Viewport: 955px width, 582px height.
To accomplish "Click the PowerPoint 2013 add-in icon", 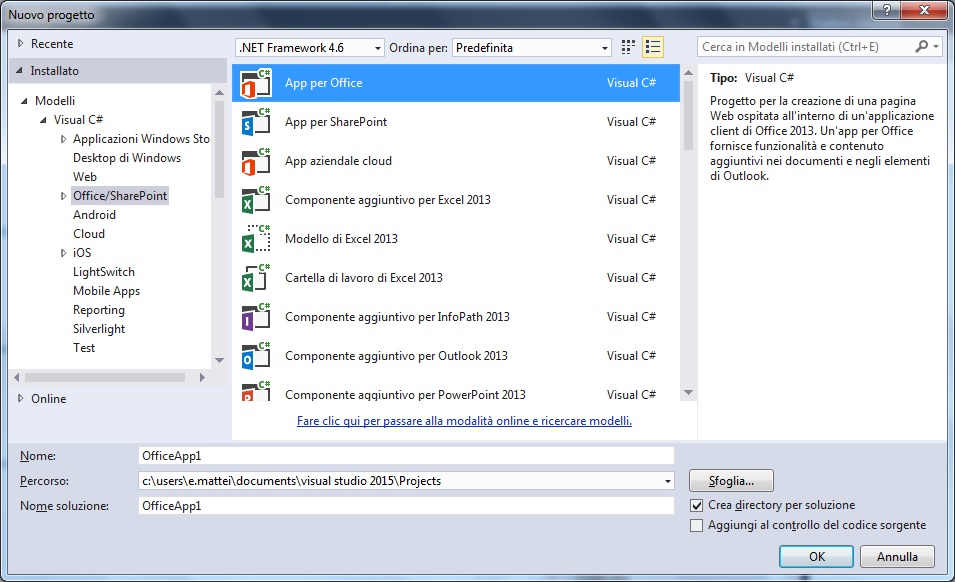I will (x=256, y=391).
